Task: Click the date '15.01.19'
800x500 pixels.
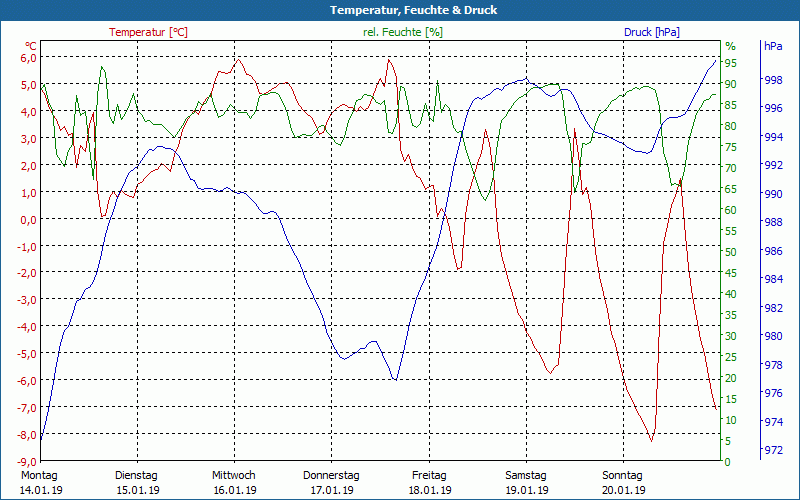Action: [138, 490]
